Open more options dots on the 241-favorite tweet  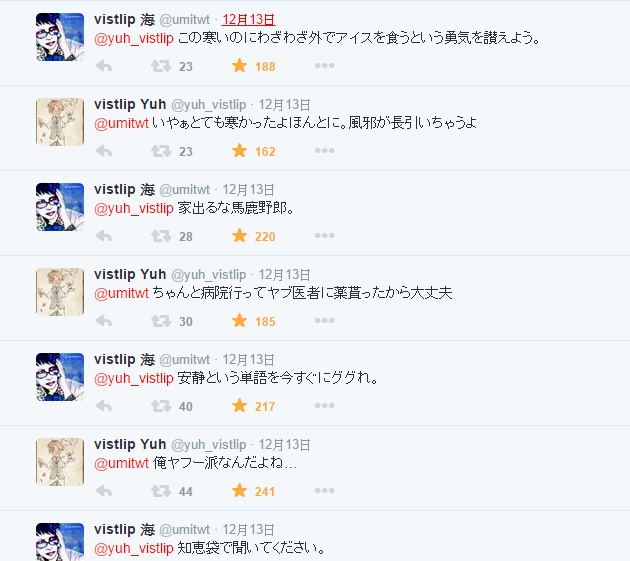tap(325, 491)
